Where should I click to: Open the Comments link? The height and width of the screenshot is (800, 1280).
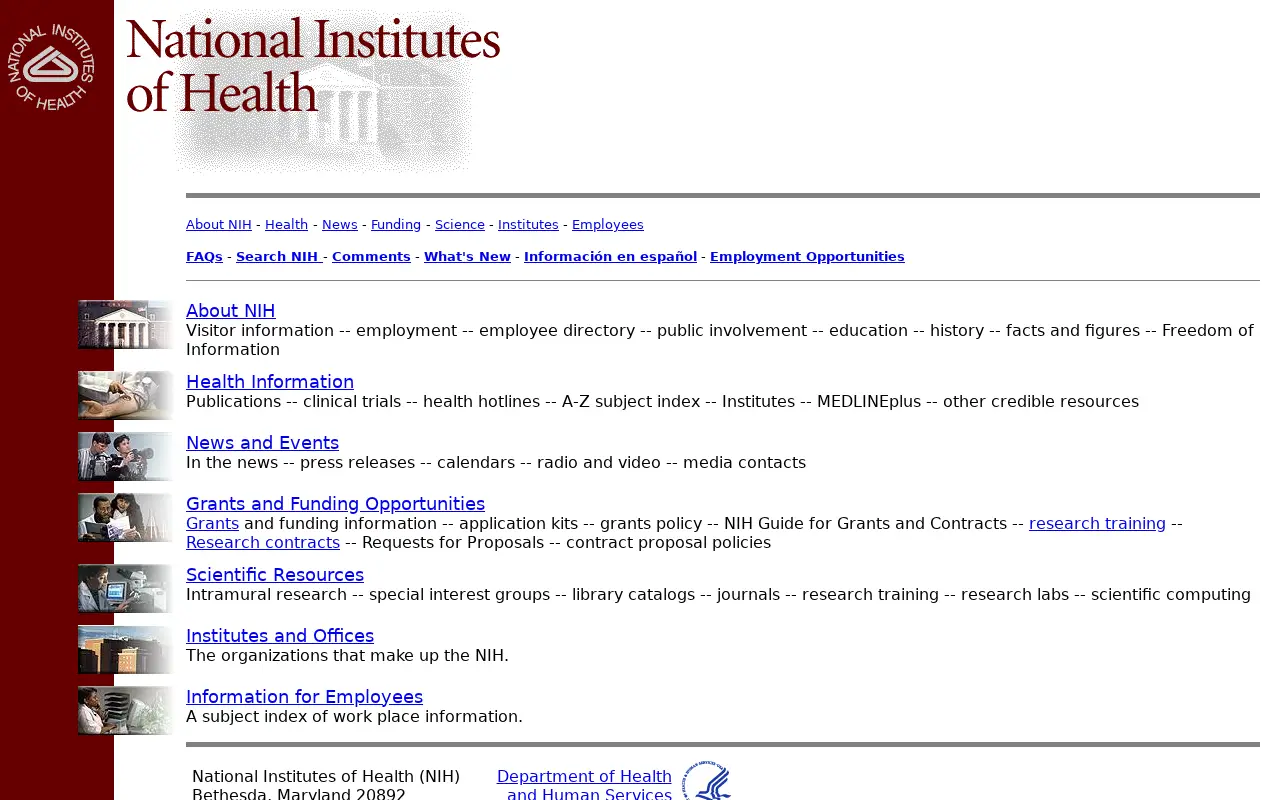click(371, 257)
